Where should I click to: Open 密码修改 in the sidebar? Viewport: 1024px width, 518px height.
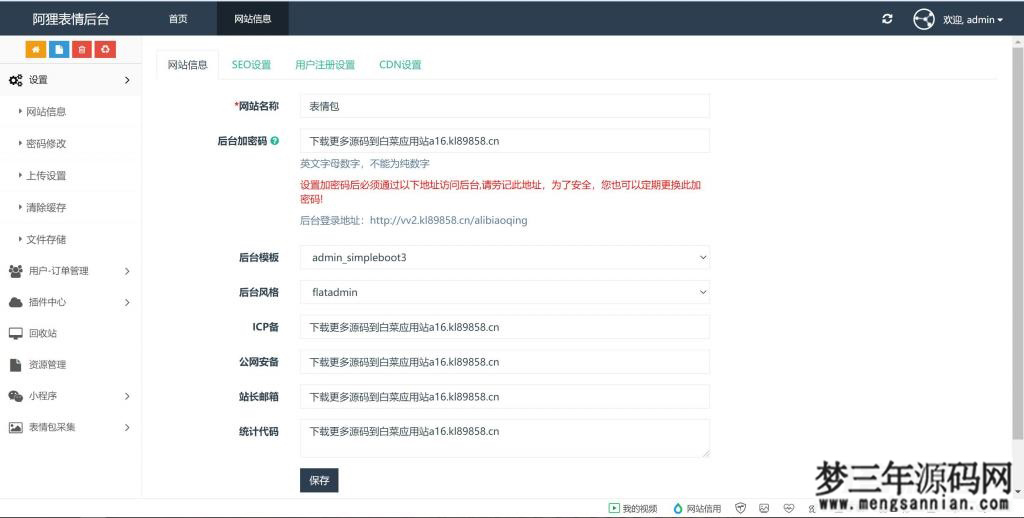[x=46, y=144]
